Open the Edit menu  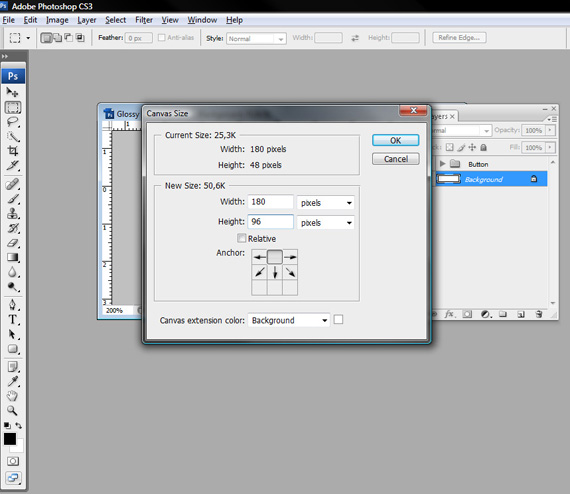[x=30, y=20]
